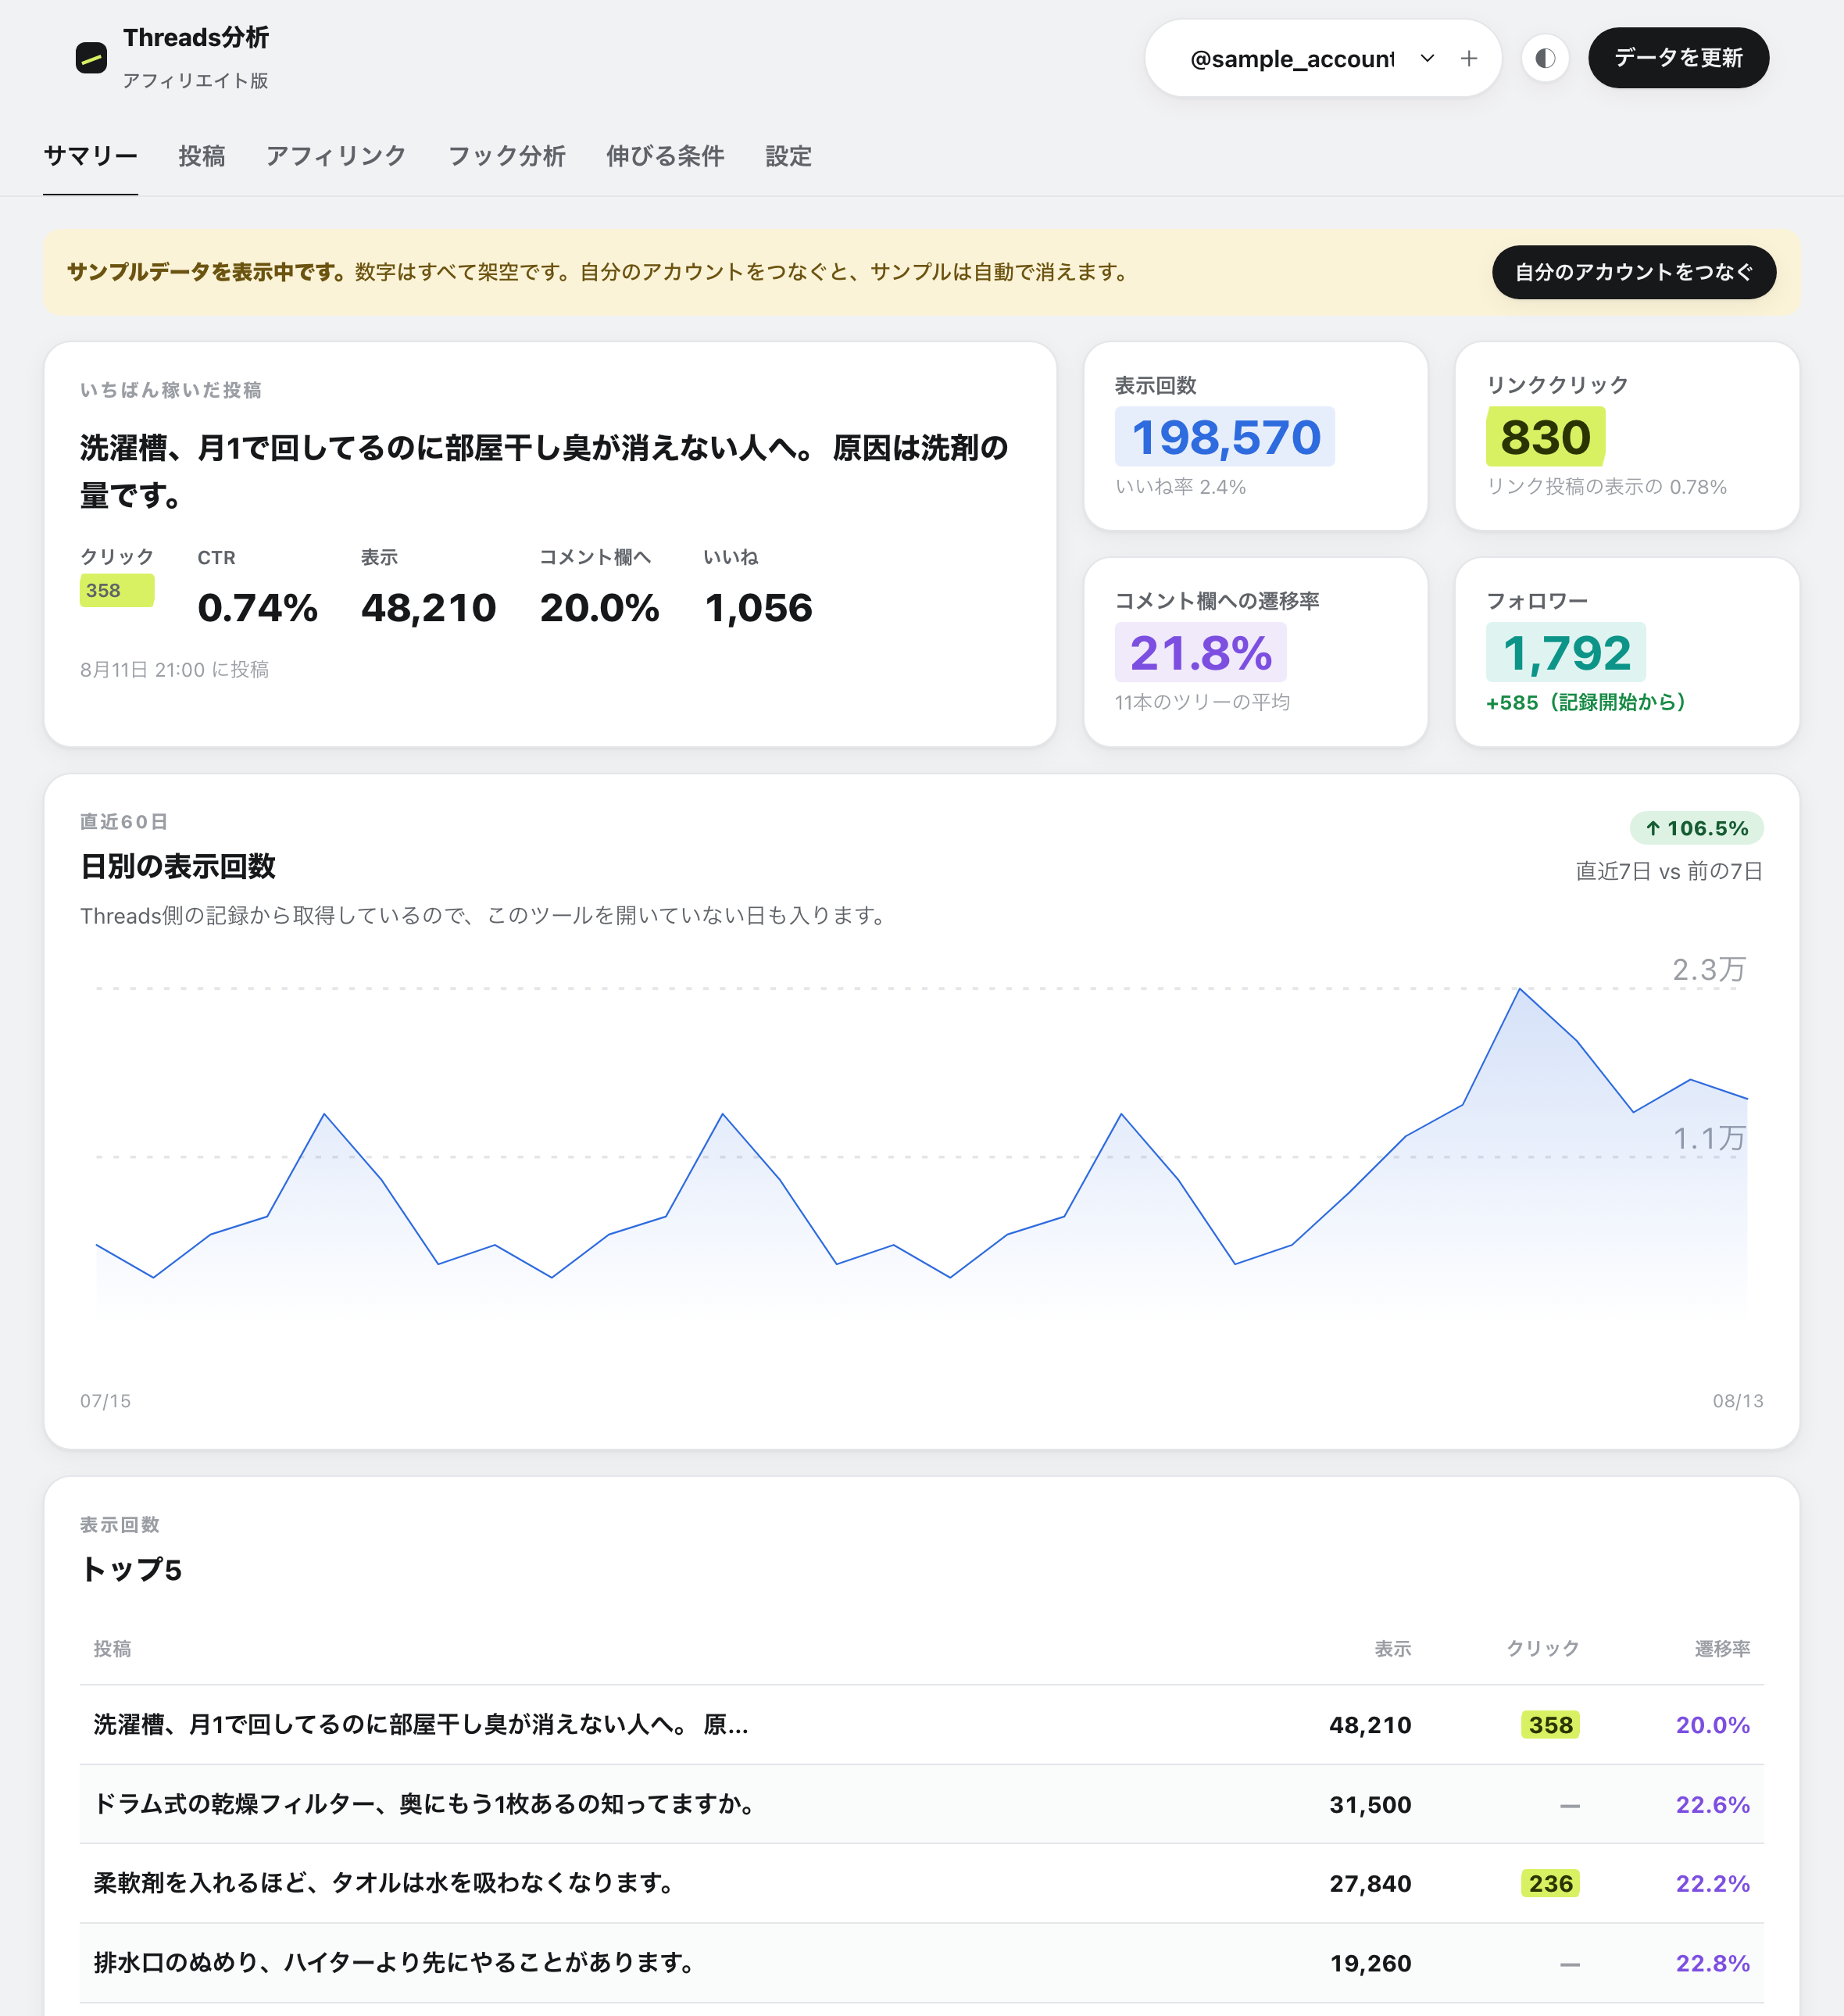1844x2016 pixels.
Task: Click the 31,500 views cell
Action: tap(1370, 1804)
